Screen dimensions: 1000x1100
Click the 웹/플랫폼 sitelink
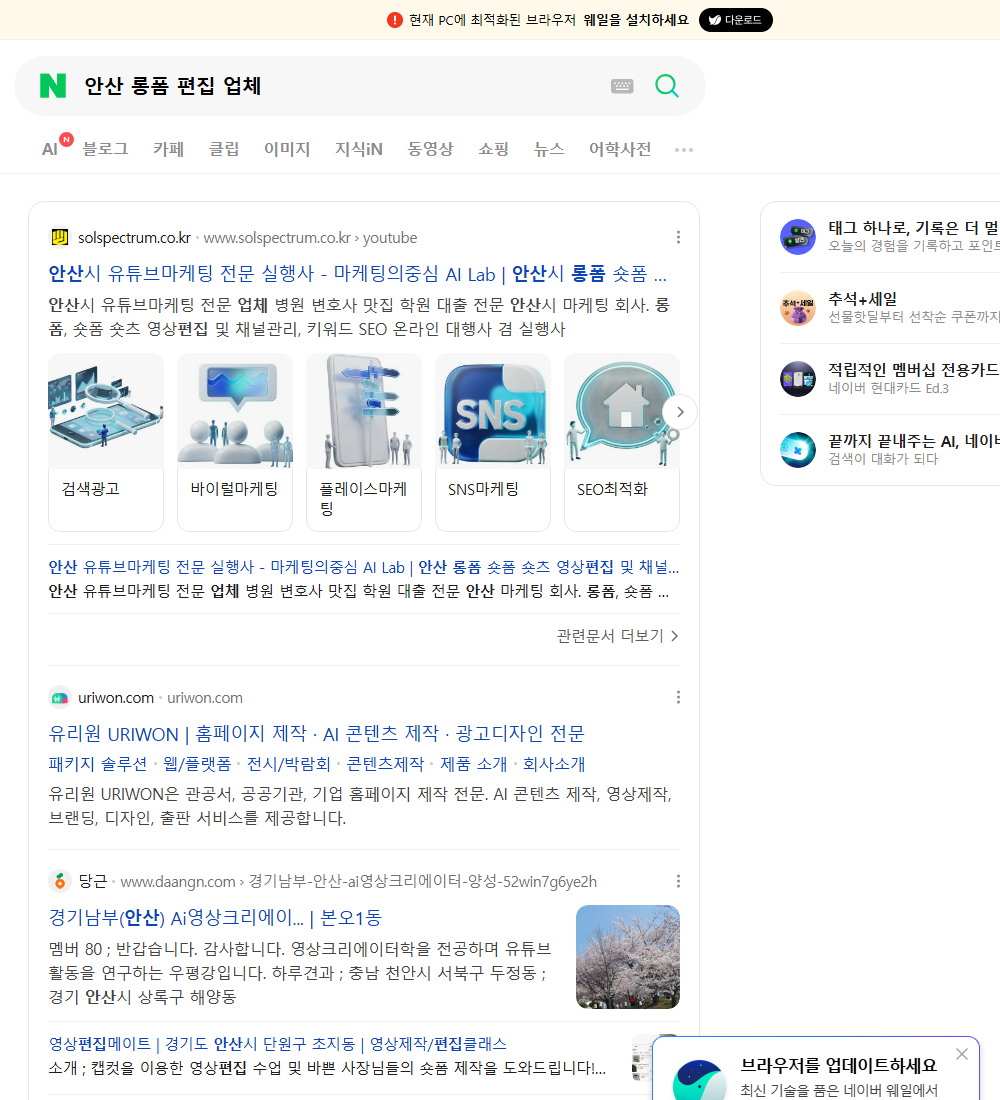(197, 764)
